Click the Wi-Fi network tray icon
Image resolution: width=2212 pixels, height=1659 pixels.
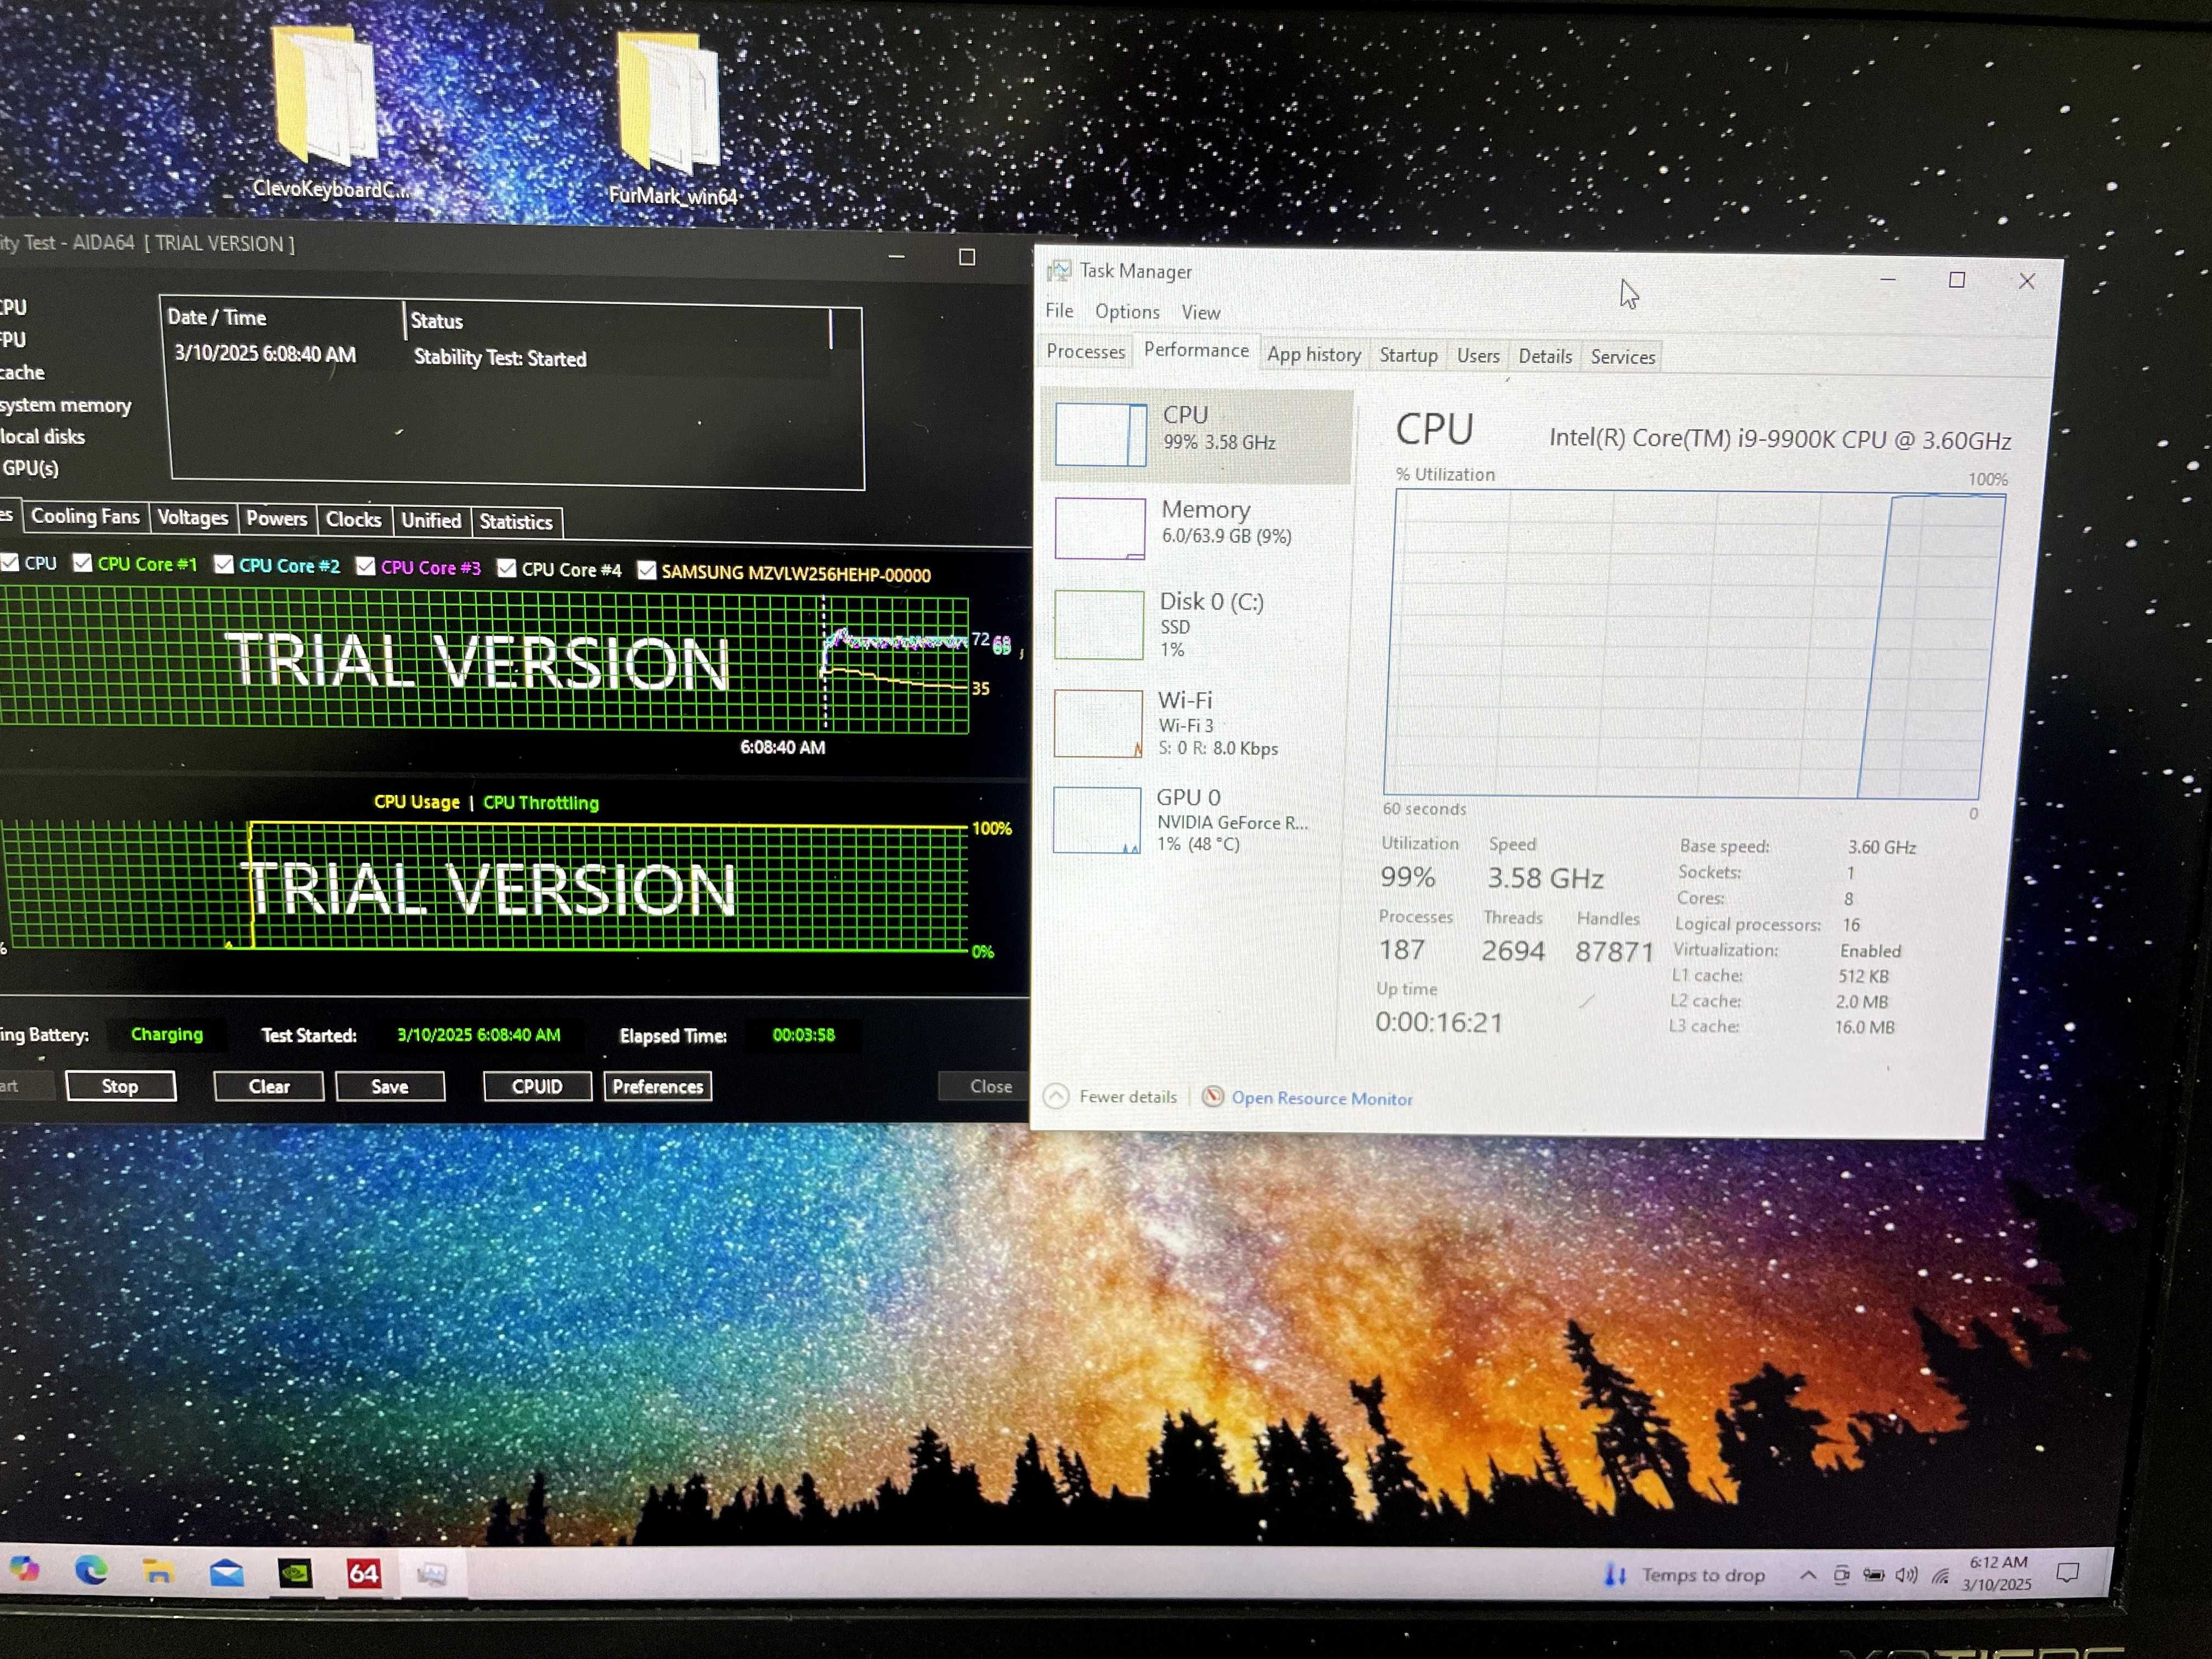[1940, 1576]
